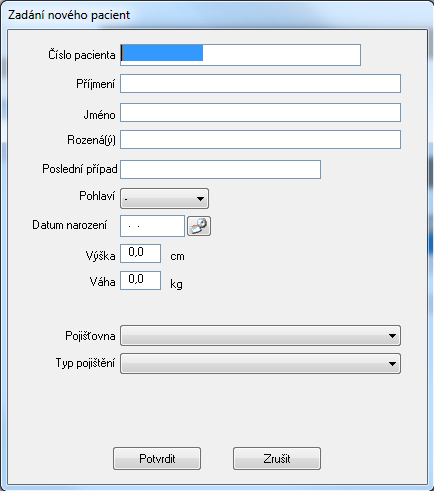Click the Číslo pacienta label
Image resolution: width=434 pixels, height=491 pixels.
tap(82, 55)
